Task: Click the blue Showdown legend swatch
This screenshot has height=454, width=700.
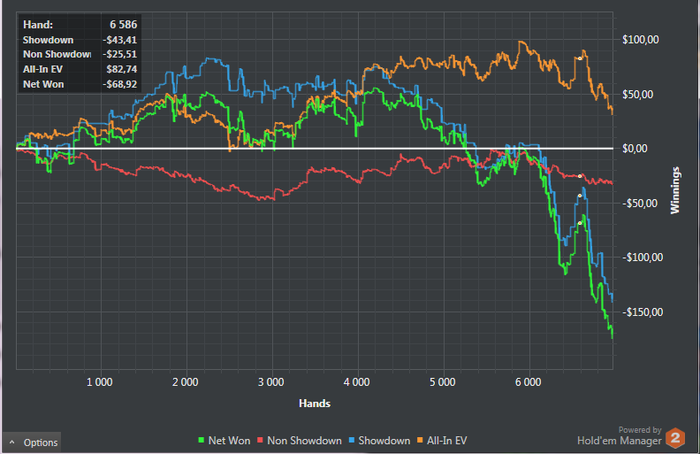Action: (351, 441)
